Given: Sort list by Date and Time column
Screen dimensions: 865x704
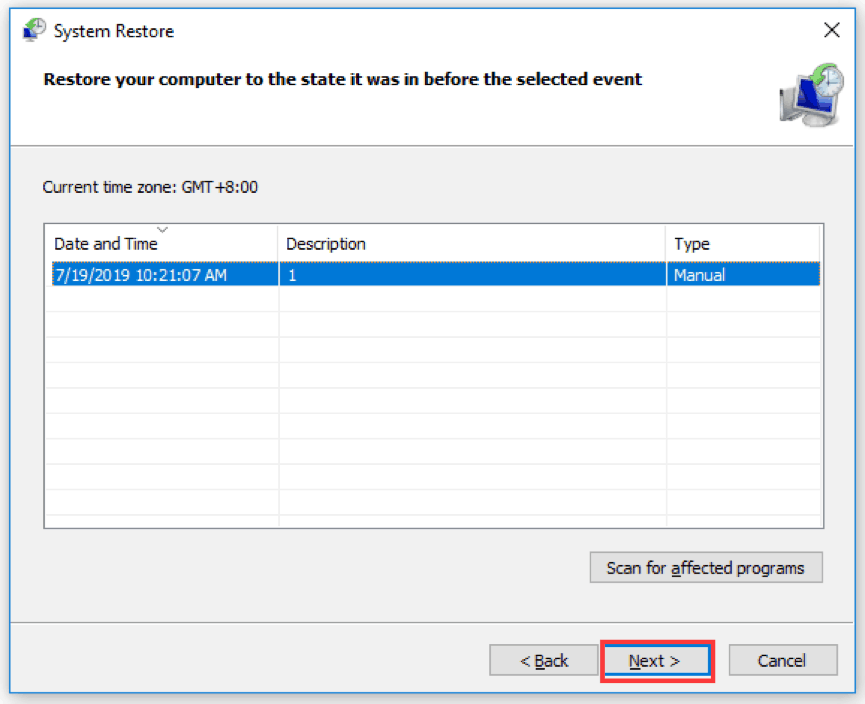Looking at the screenshot, I should 106,244.
